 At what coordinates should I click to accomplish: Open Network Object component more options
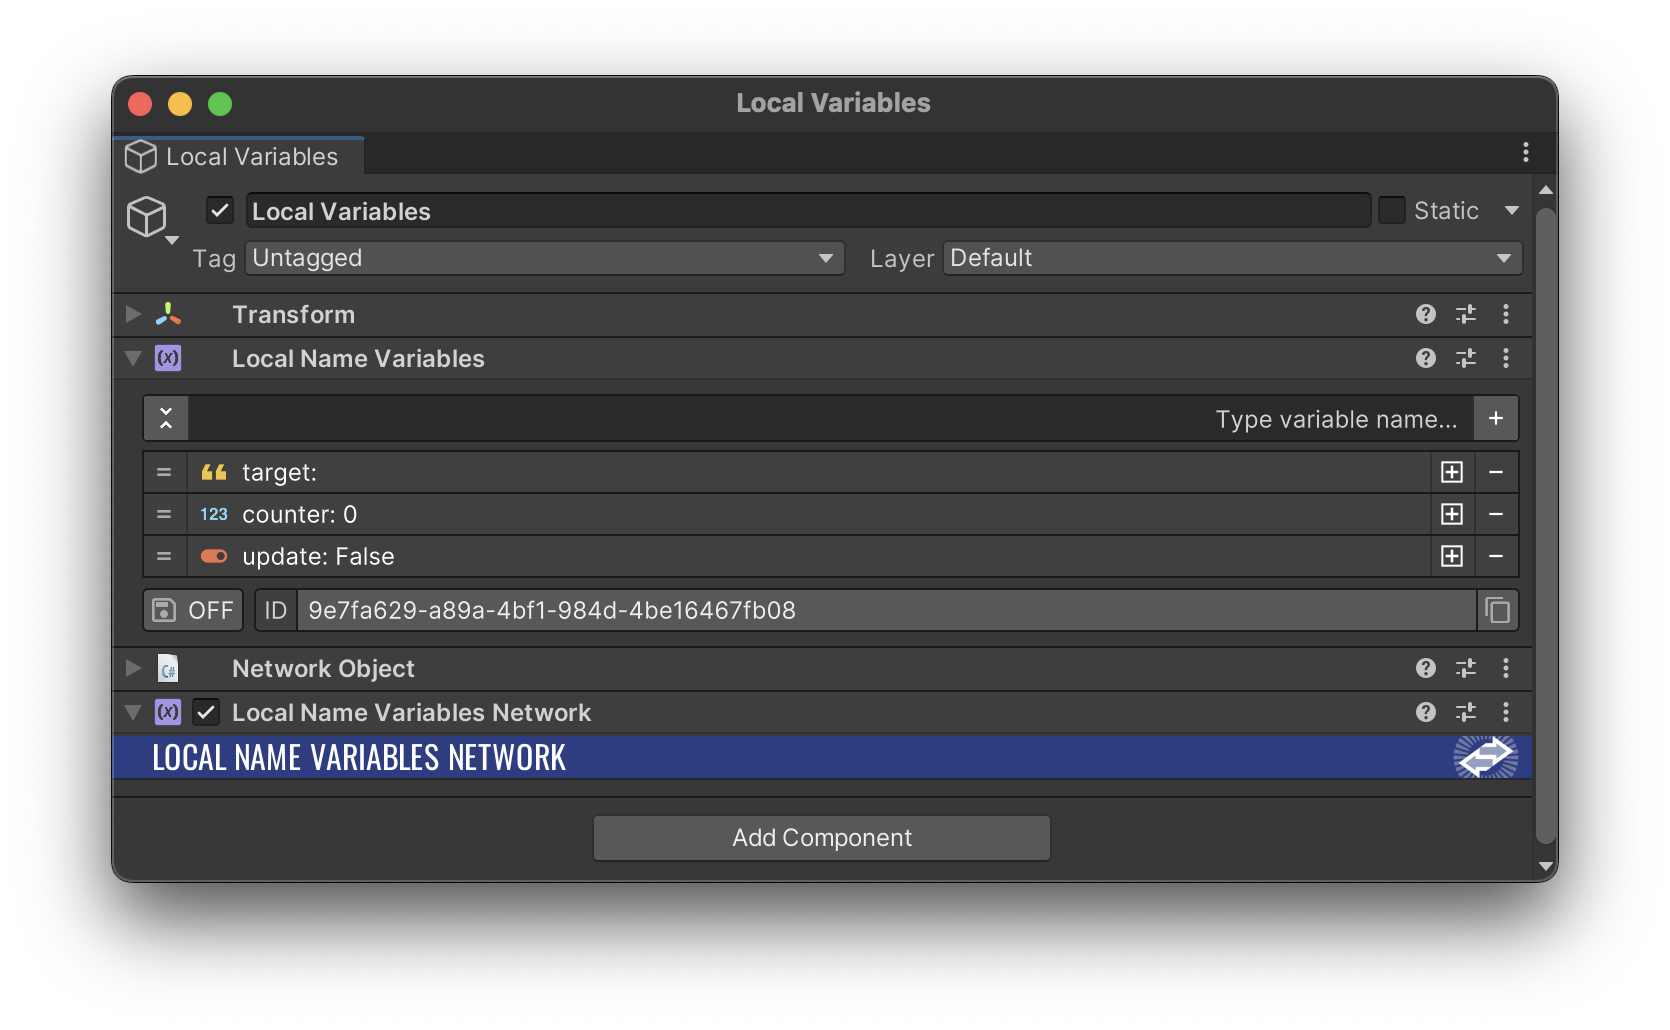coord(1506,668)
